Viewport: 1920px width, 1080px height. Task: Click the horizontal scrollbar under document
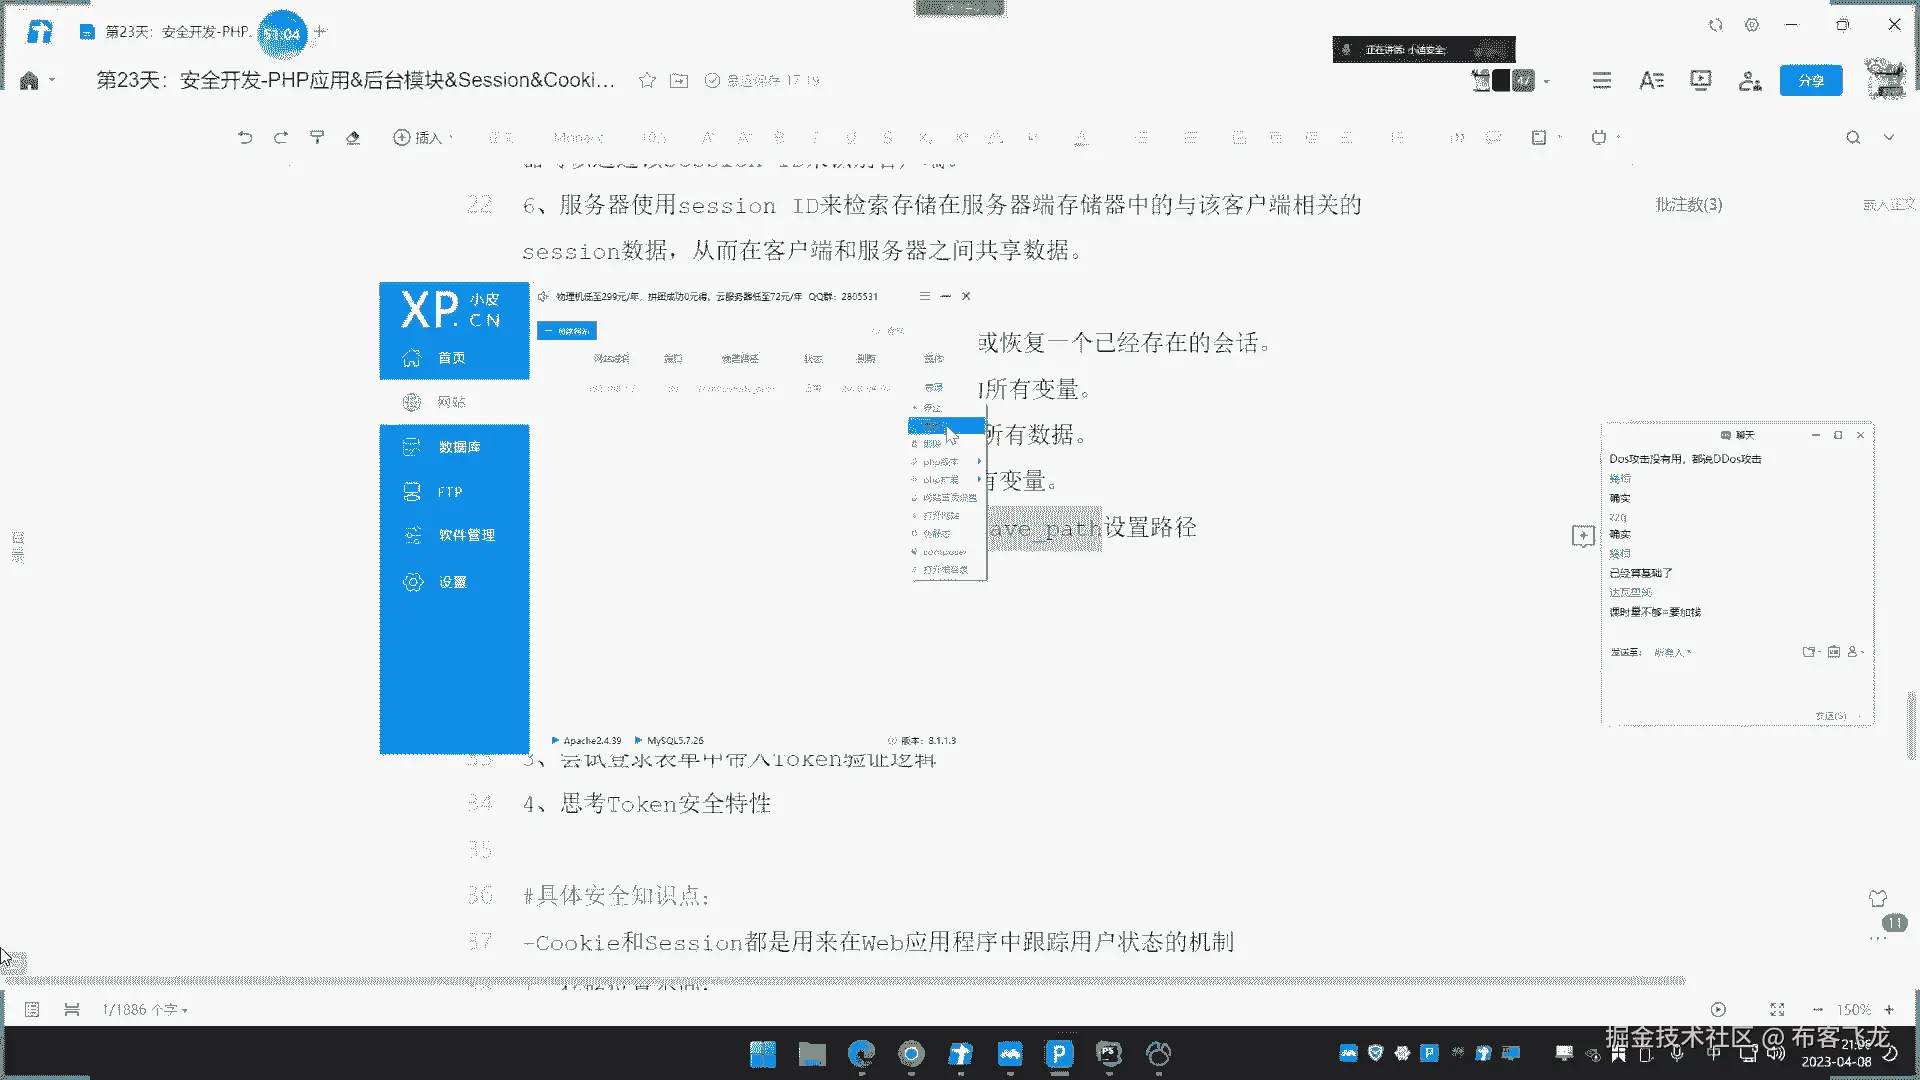845,980
